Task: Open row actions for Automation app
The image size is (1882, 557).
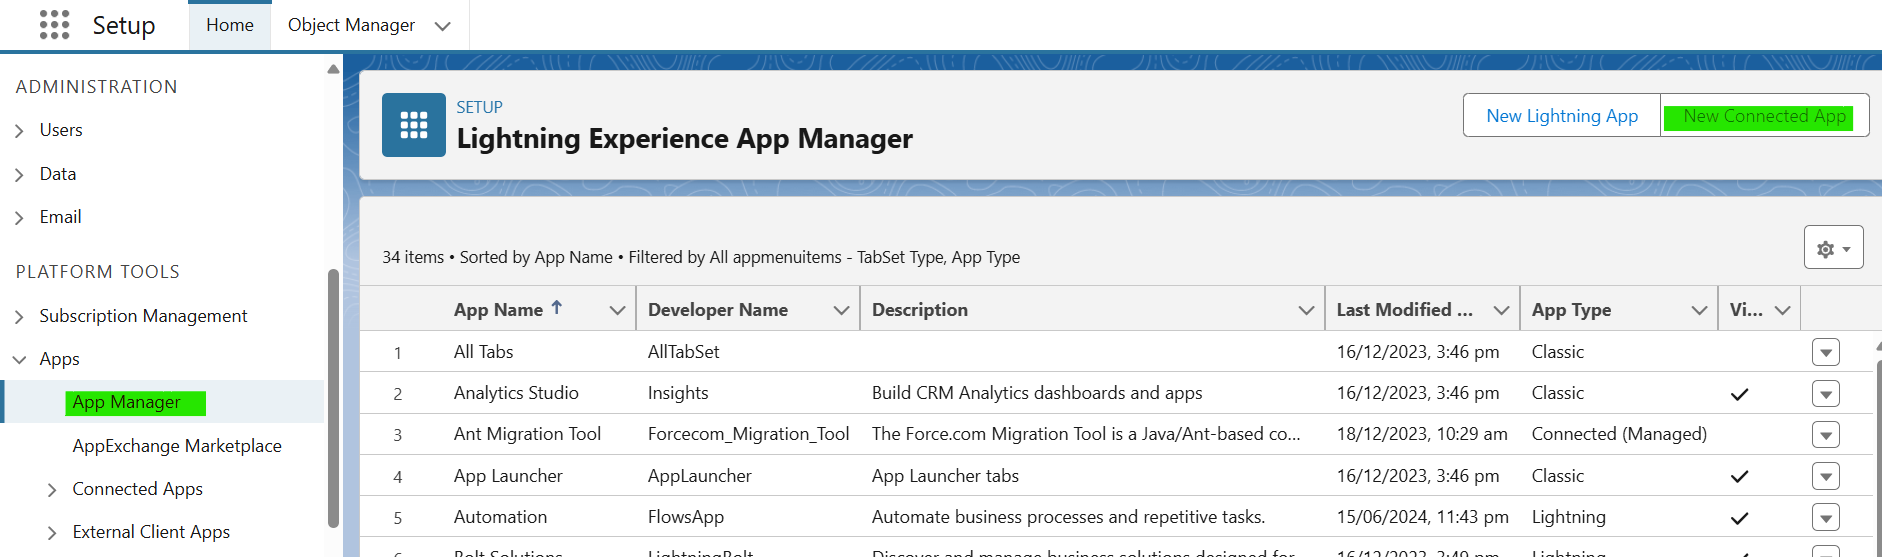Action: click(x=1825, y=518)
